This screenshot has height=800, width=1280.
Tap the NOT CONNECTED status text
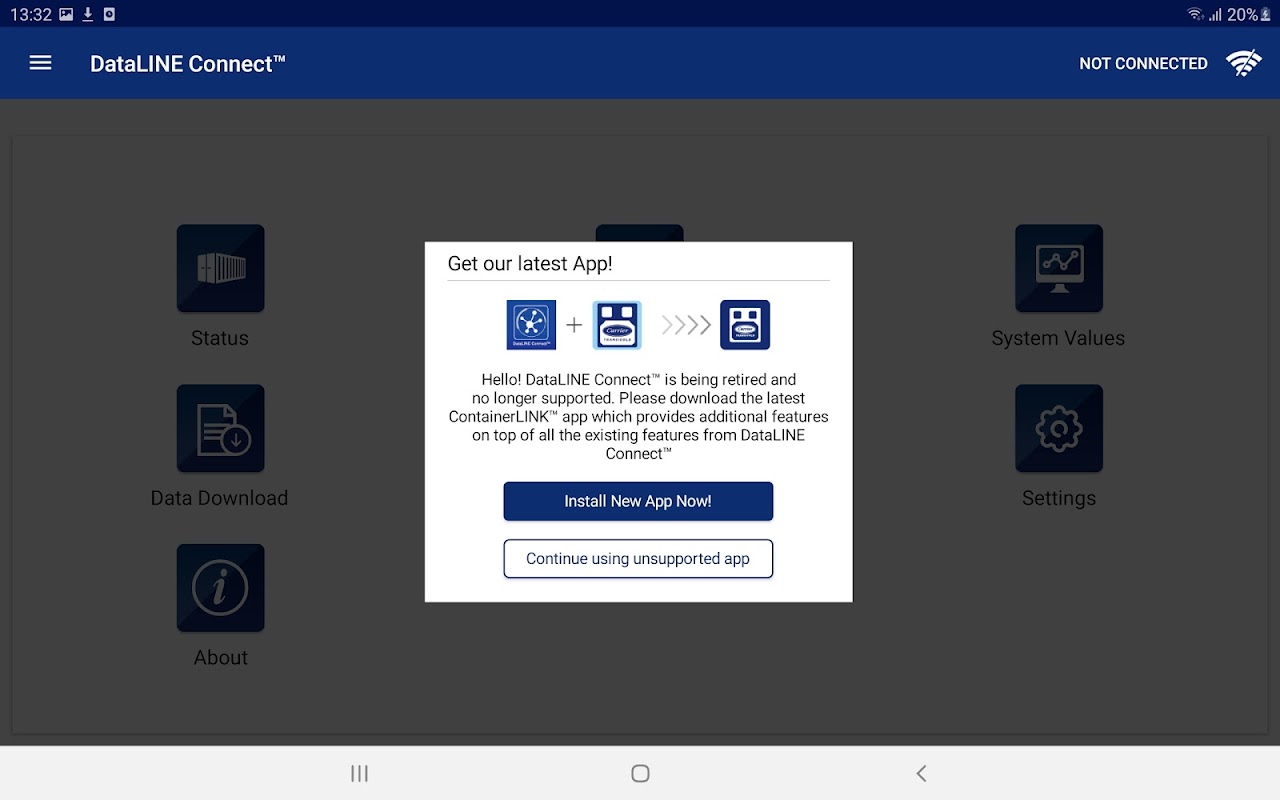click(x=1143, y=63)
